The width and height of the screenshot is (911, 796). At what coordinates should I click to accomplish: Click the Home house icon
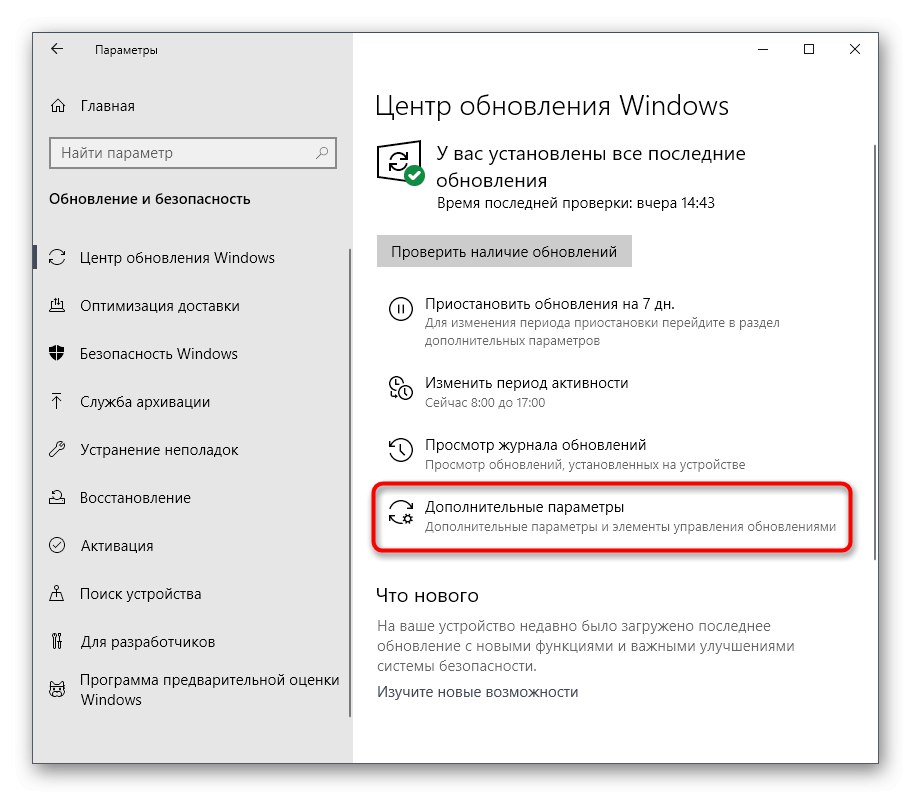click(x=57, y=105)
